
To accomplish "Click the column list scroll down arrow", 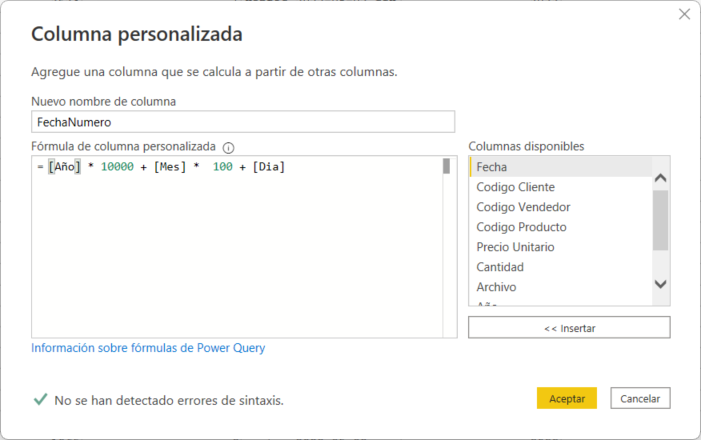I will click(660, 284).
